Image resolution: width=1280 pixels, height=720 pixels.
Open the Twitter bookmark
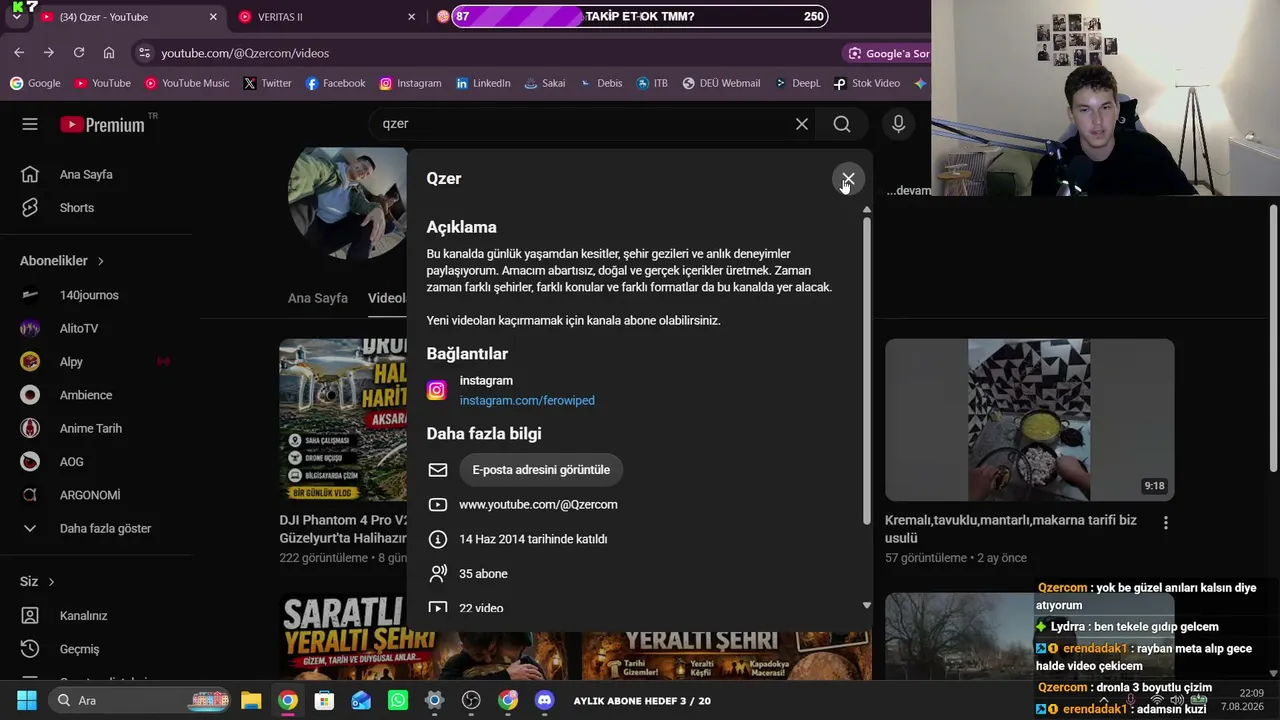click(x=267, y=83)
